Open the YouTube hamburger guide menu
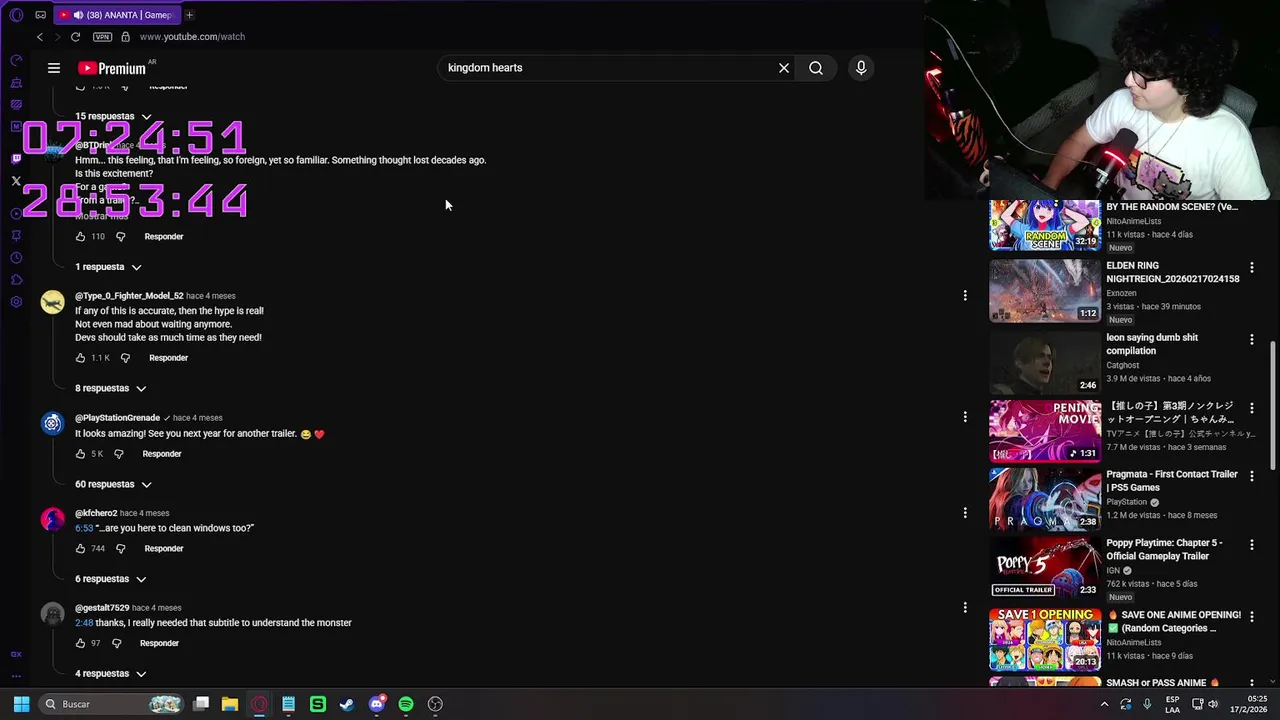Viewport: 1280px width, 720px height. 54,68
